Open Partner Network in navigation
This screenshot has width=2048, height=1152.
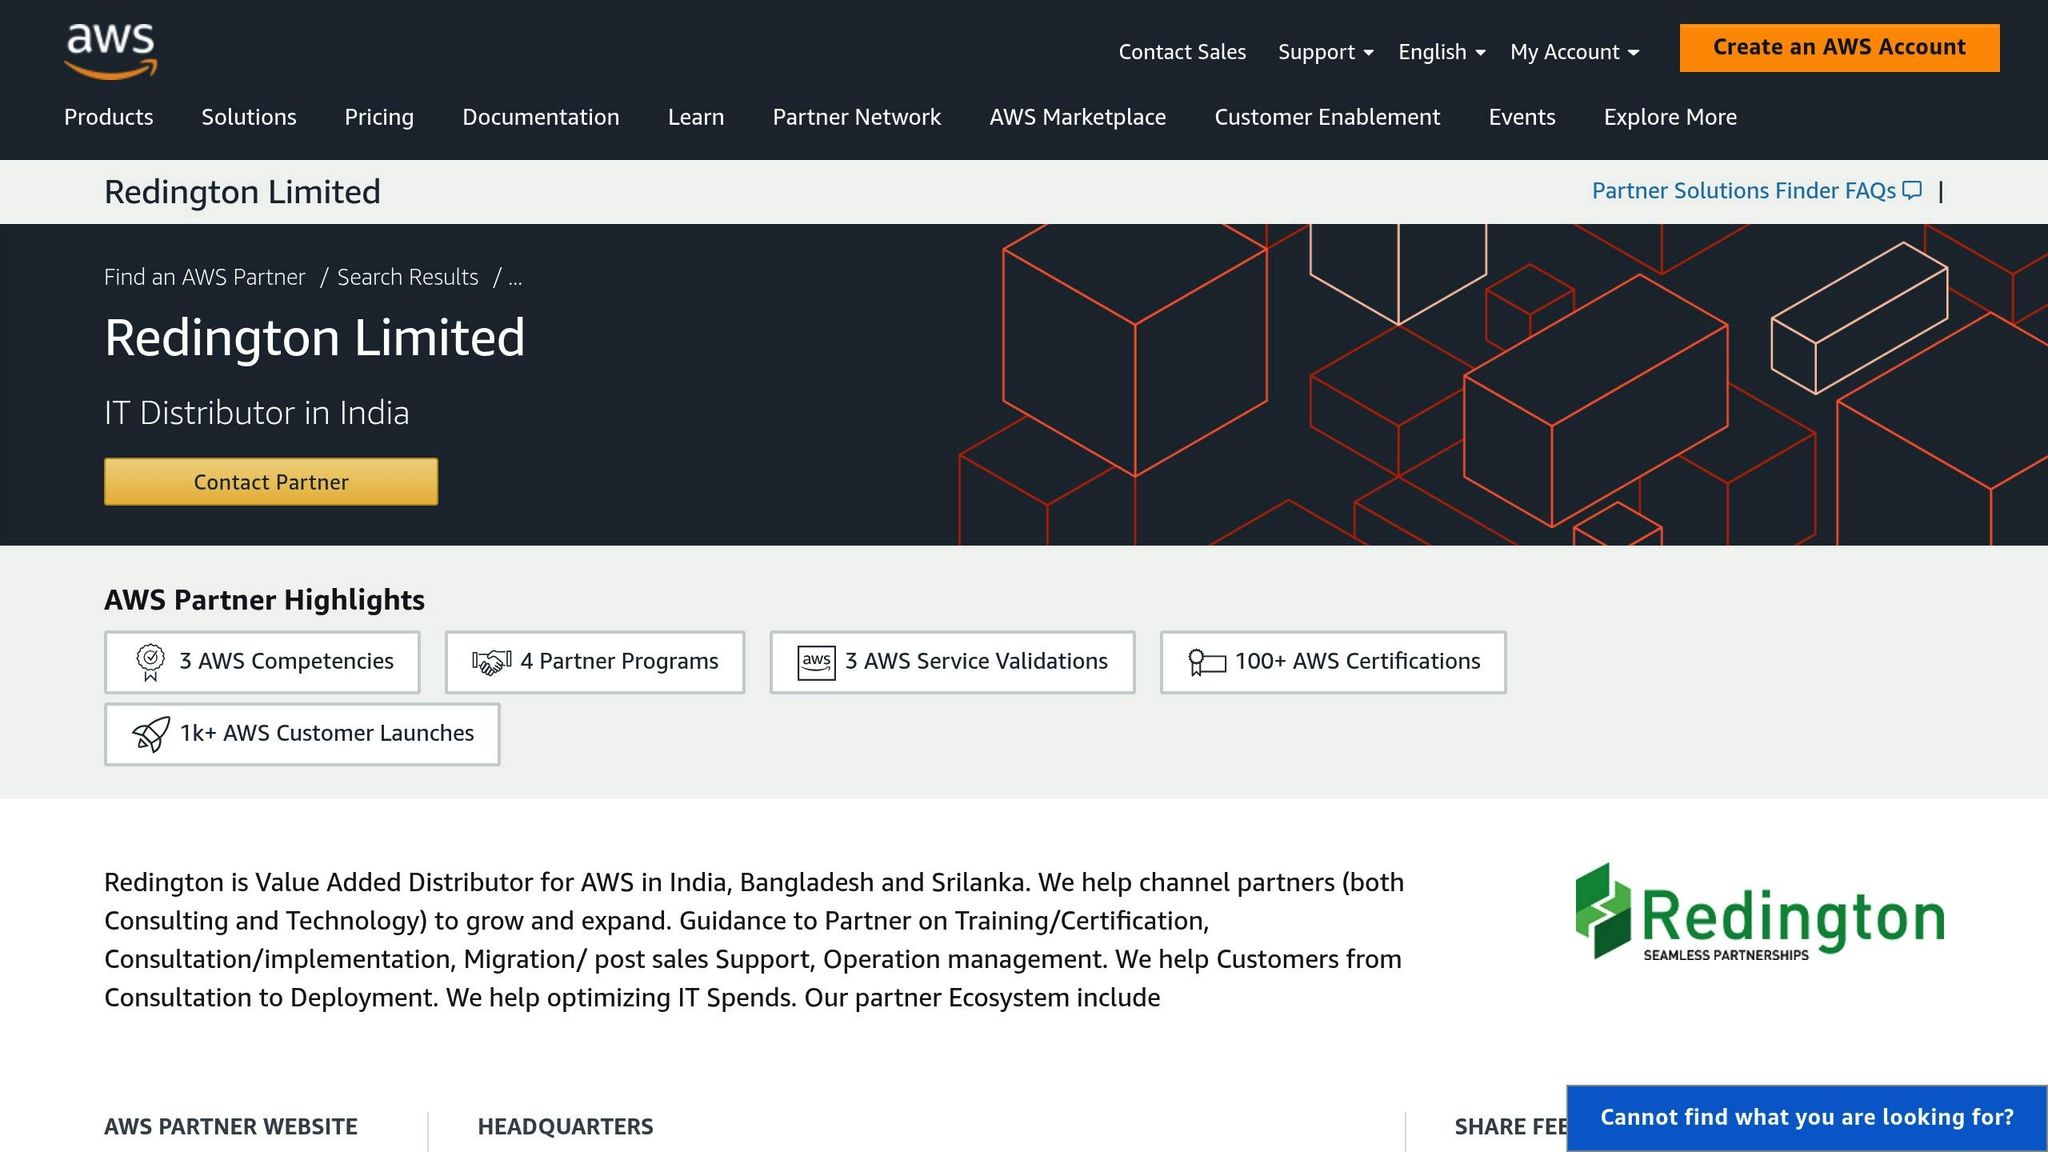(x=857, y=117)
